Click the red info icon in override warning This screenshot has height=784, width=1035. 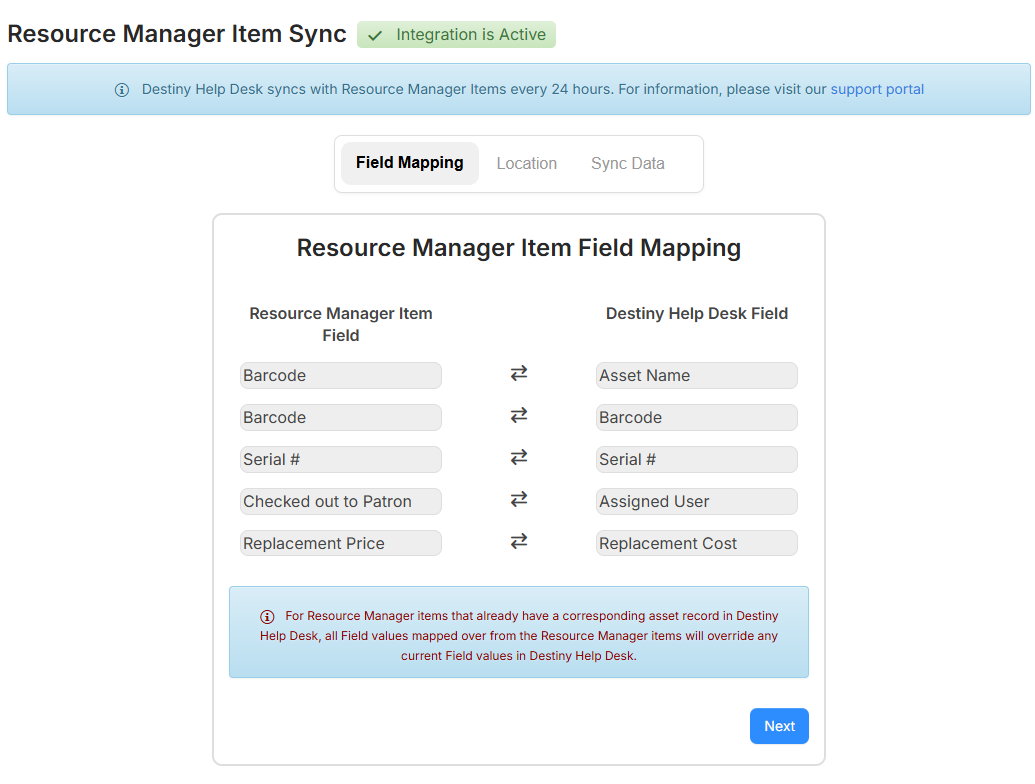point(267,617)
